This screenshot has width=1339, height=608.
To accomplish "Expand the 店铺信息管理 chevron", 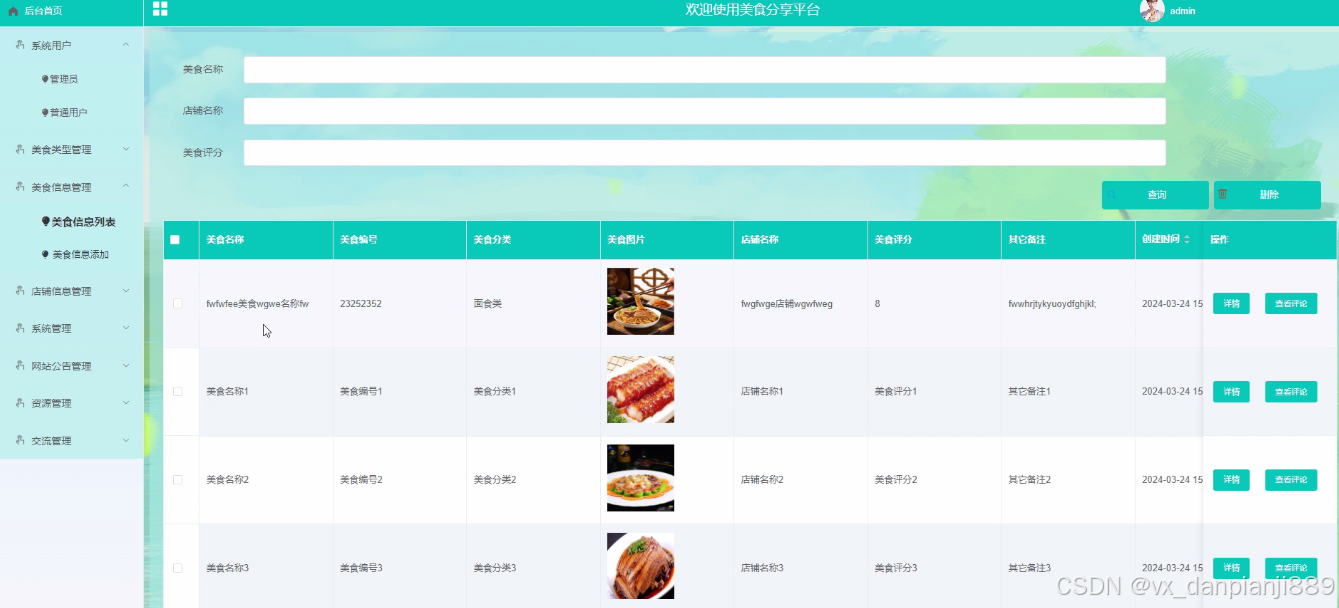I will [x=126, y=291].
